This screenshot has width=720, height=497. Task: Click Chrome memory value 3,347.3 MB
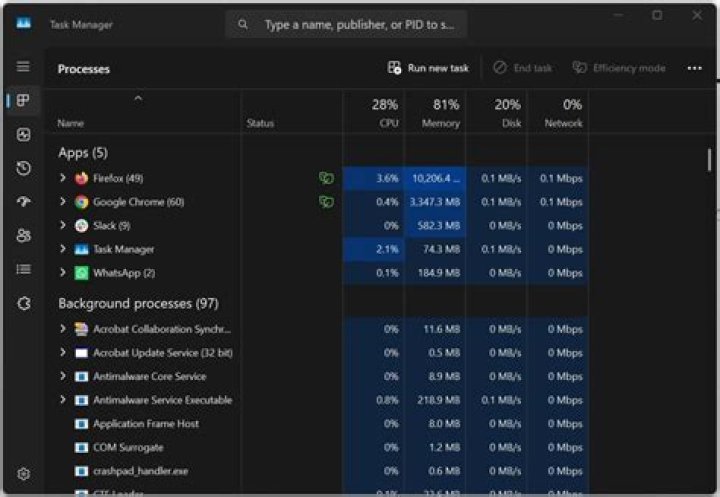pos(434,202)
